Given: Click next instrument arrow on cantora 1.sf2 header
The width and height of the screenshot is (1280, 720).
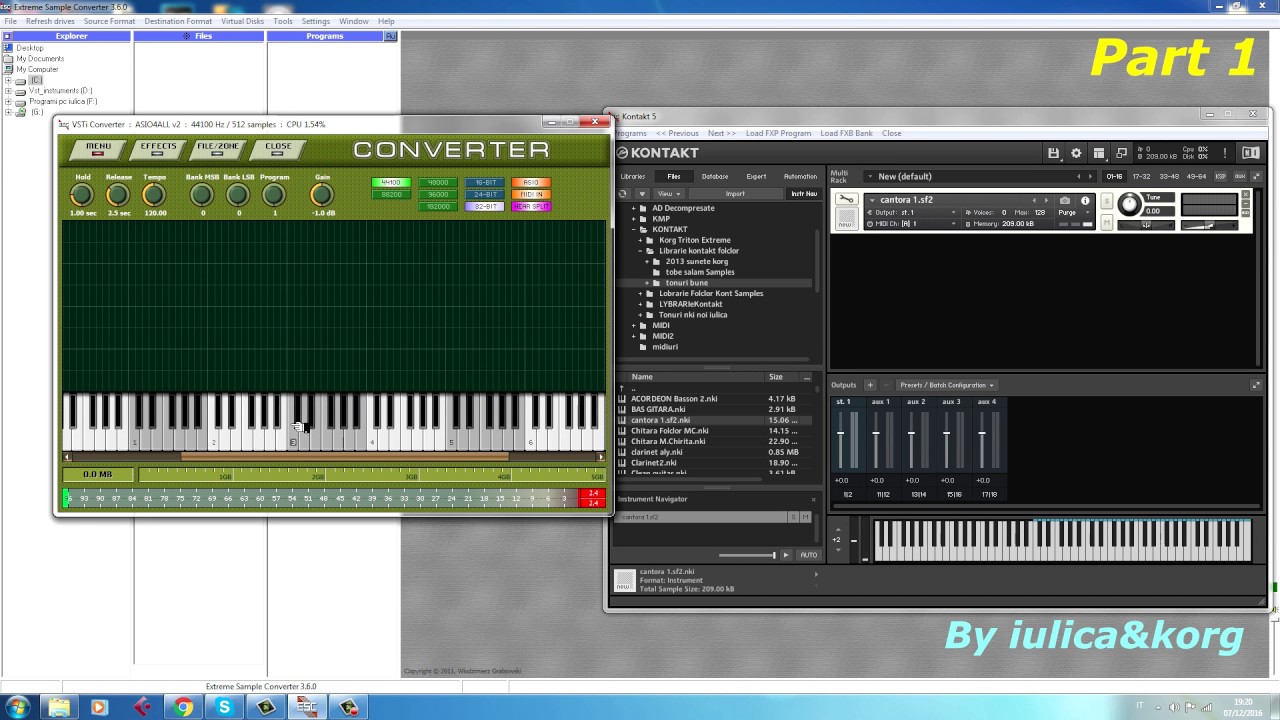Looking at the screenshot, I should (x=1047, y=200).
